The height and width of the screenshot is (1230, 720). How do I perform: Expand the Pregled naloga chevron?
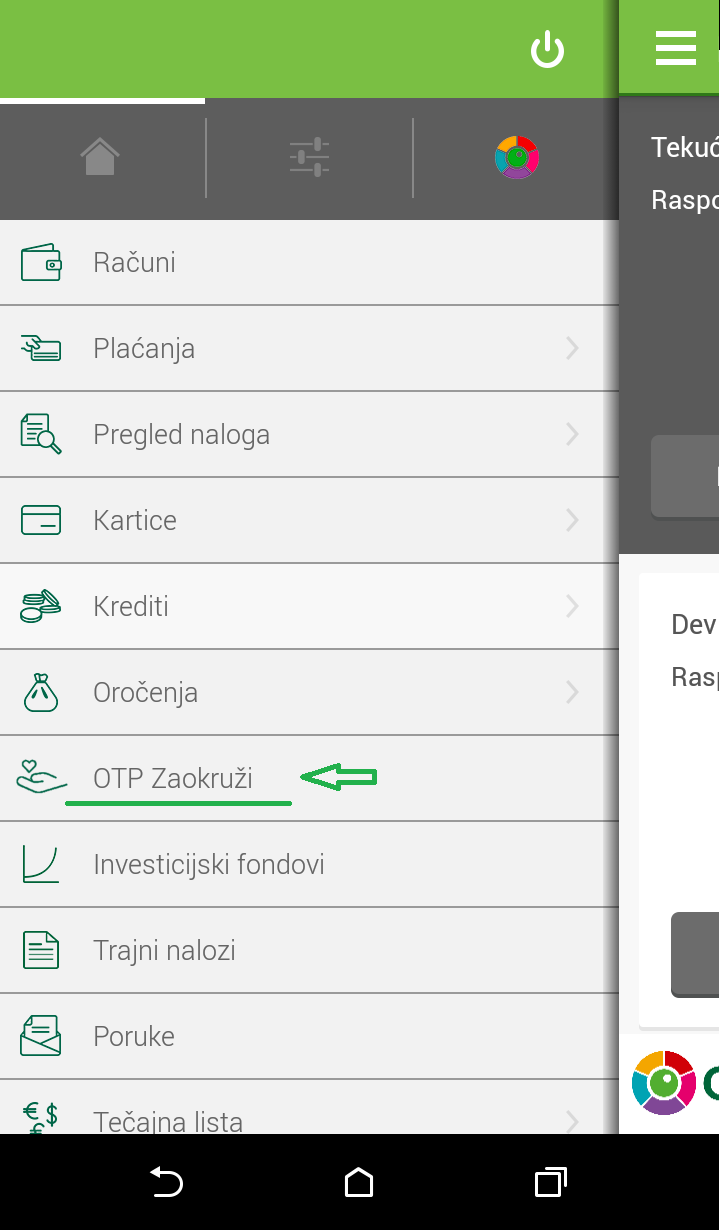[572, 434]
